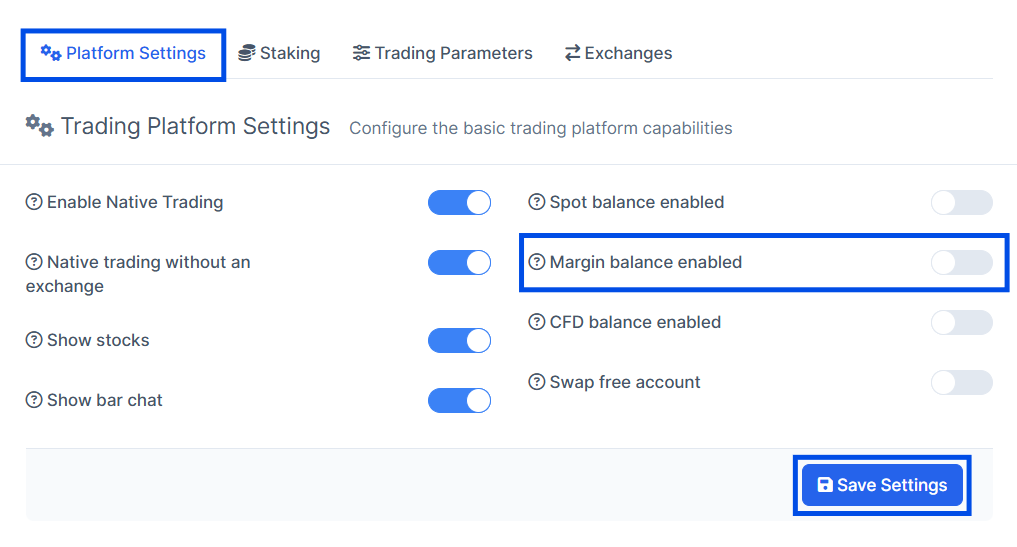This screenshot has width=1017, height=547.
Task: Toggle off Show bar chat
Action: [459, 400]
